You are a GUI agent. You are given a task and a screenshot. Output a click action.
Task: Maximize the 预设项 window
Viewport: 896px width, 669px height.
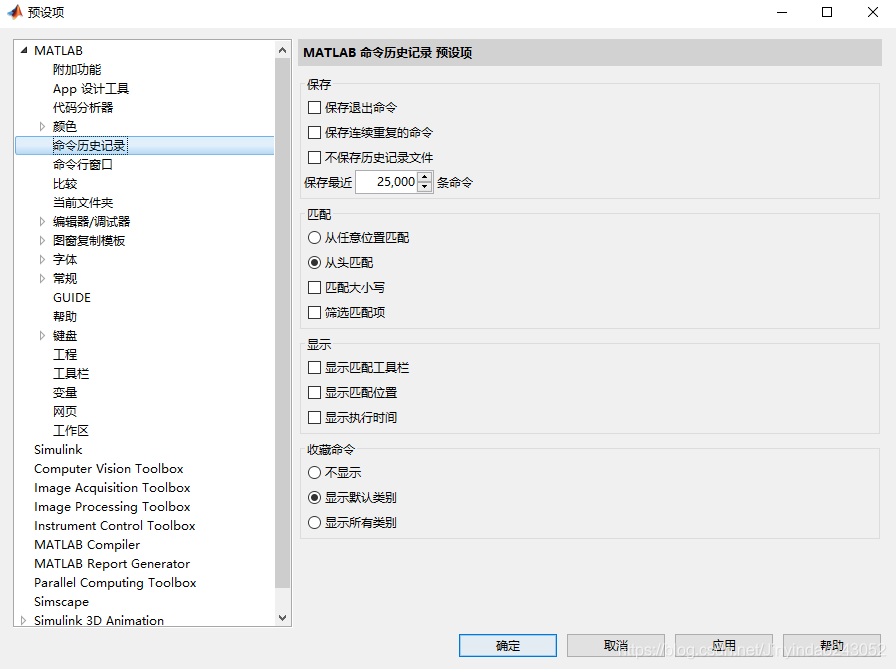pos(827,12)
